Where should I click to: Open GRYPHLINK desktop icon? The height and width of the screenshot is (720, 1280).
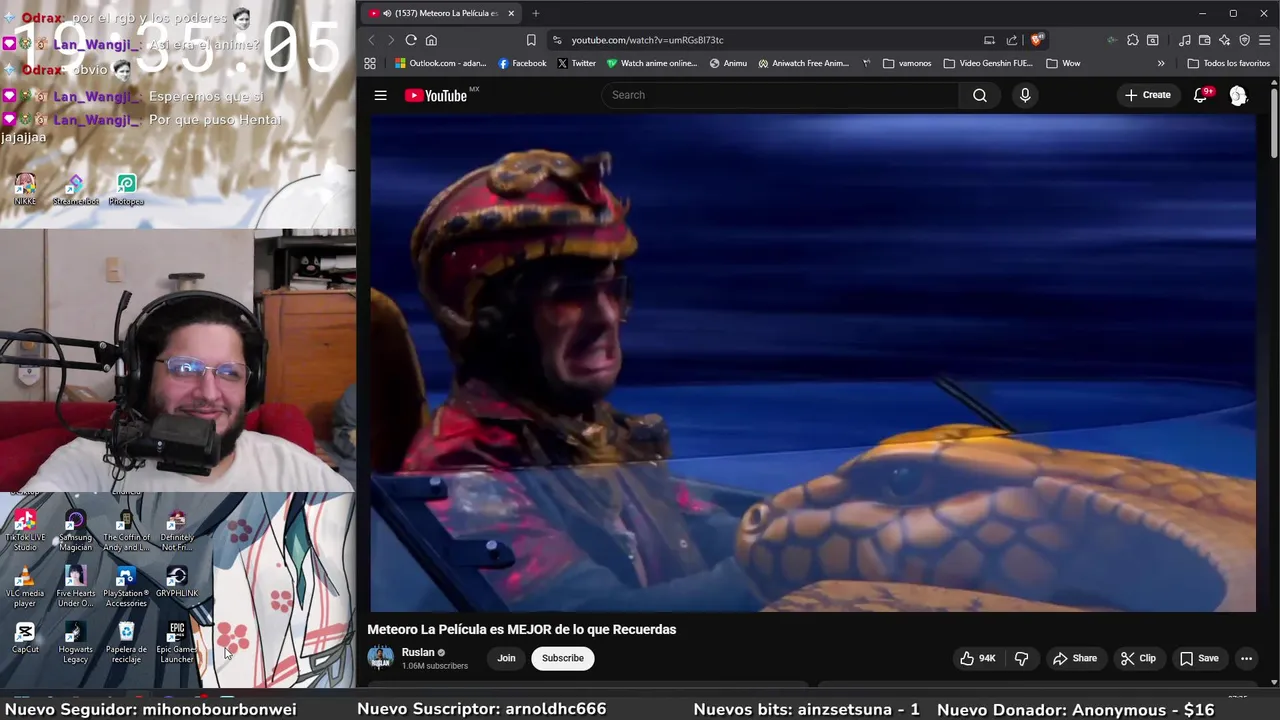coord(177,582)
